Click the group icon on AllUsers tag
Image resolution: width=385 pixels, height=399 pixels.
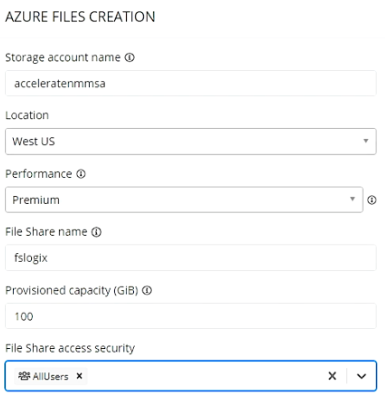(24, 376)
